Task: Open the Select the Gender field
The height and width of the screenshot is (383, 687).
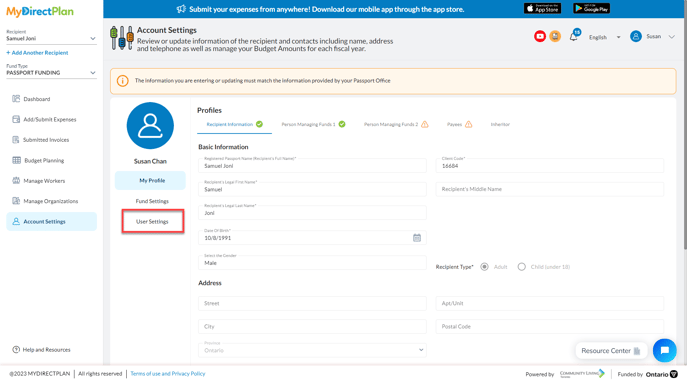Action: coord(312,262)
